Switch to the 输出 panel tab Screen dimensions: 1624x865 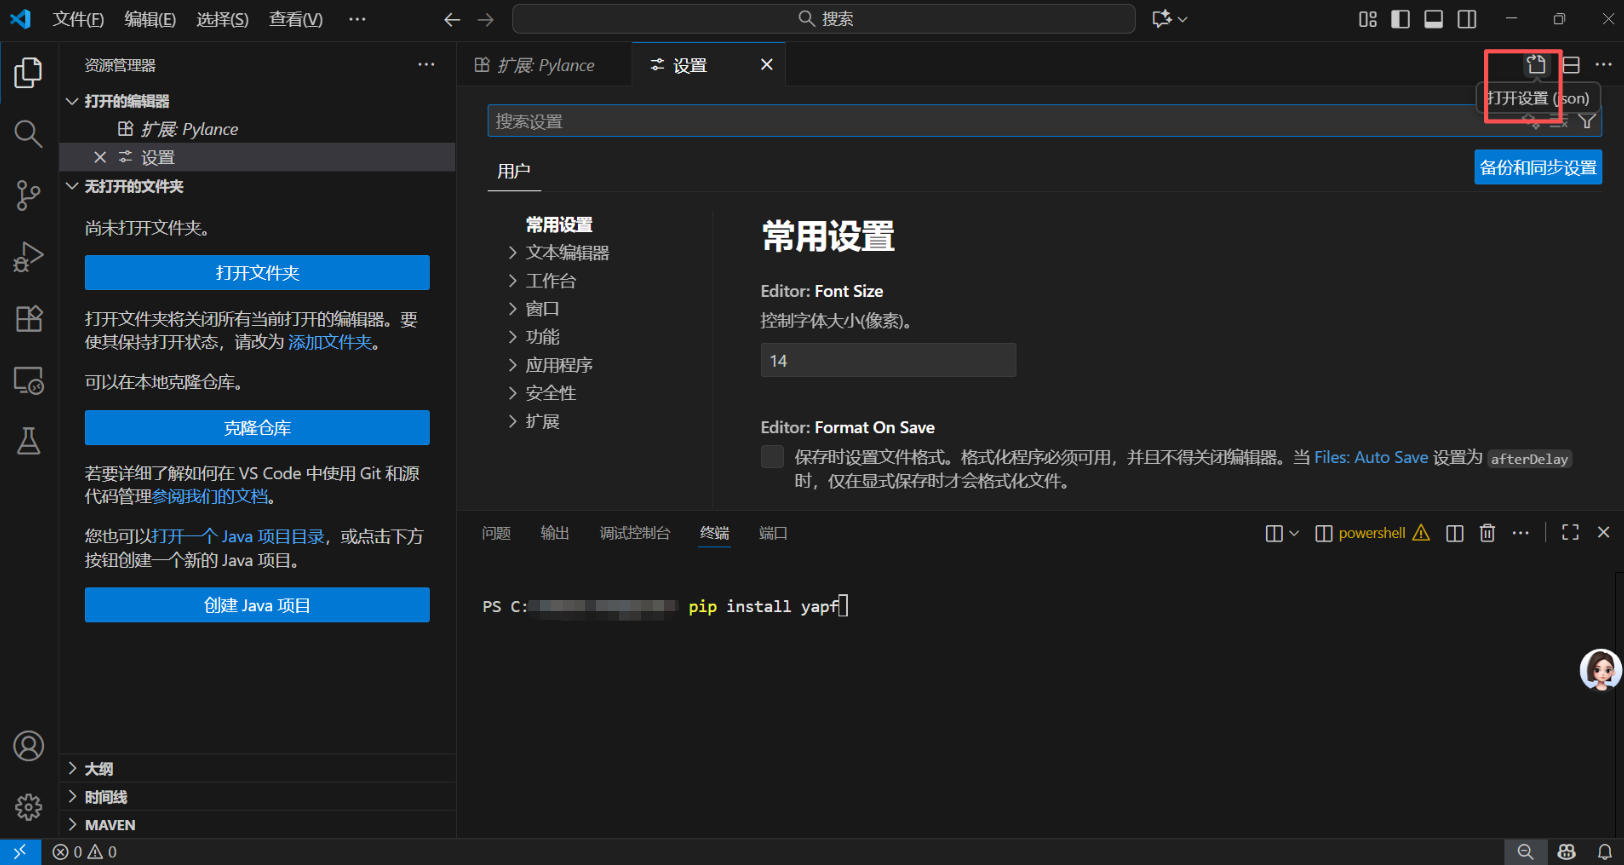coord(555,533)
